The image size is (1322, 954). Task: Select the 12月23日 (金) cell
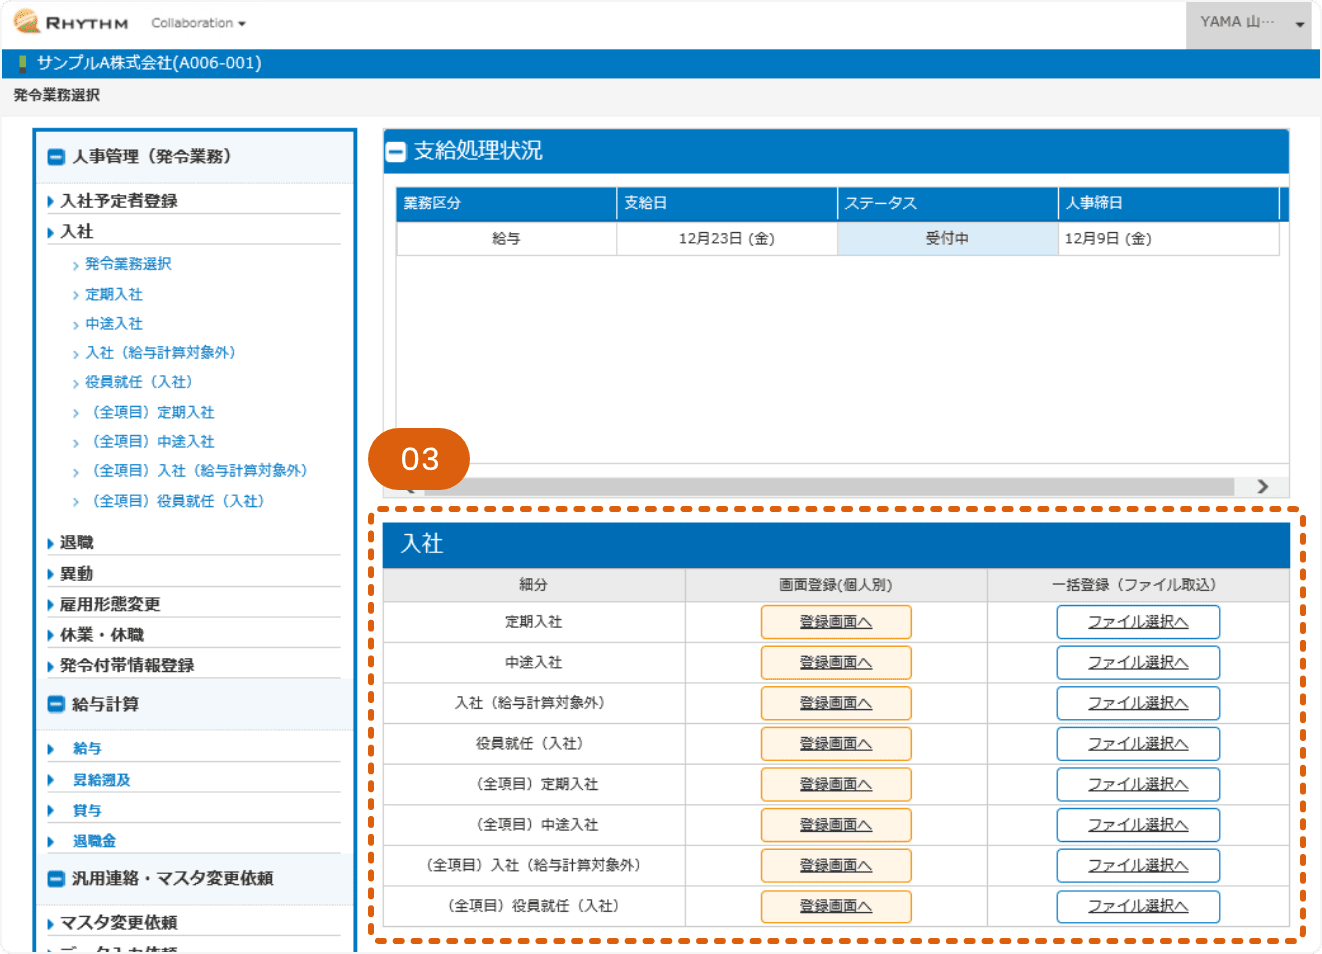coord(727,239)
